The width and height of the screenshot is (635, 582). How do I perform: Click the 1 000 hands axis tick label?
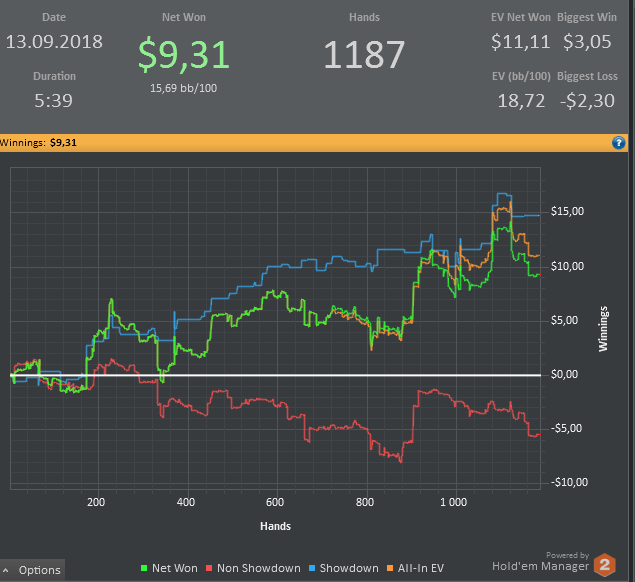454,502
